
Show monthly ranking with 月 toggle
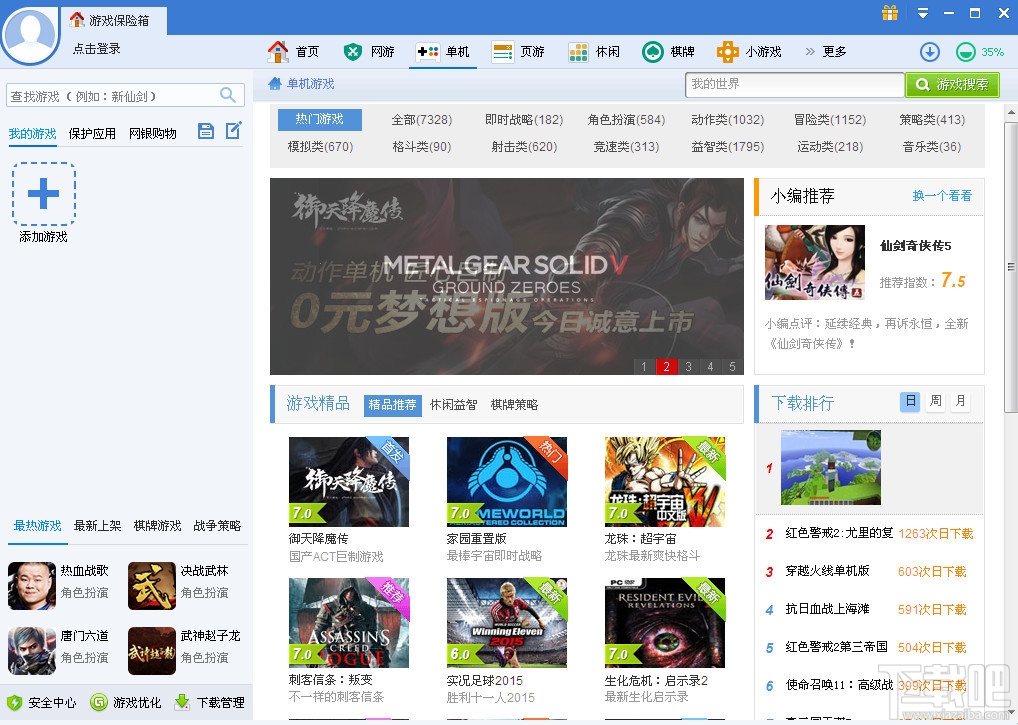pyautogui.click(x=960, y=401)
